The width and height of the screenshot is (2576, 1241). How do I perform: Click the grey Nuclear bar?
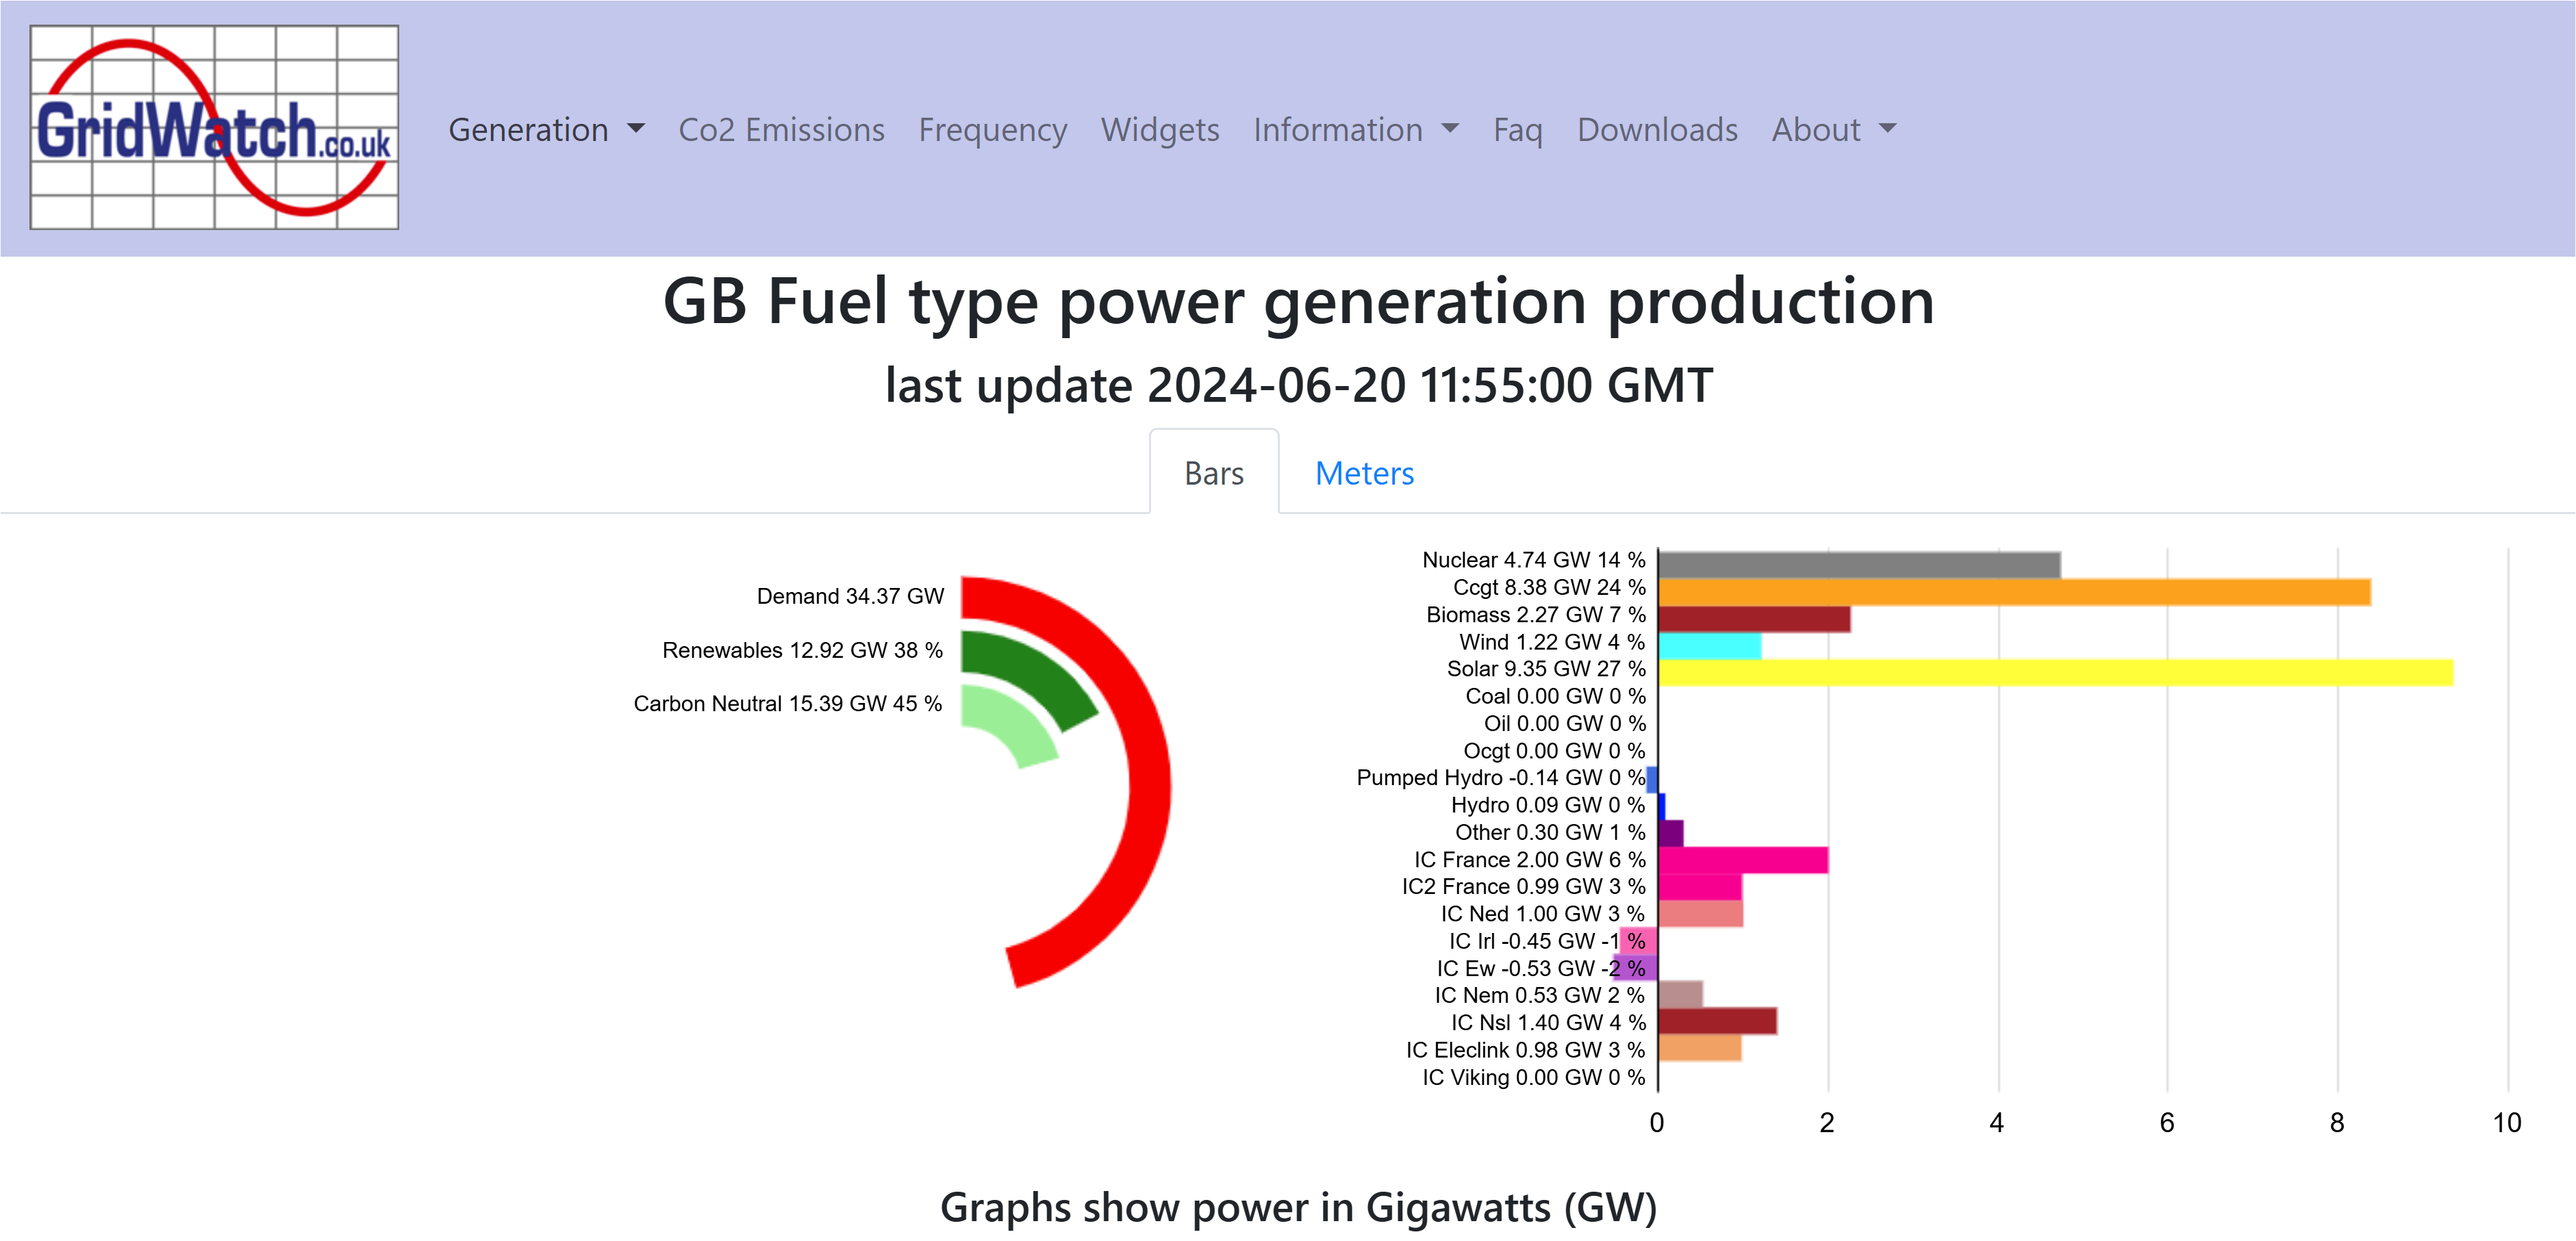1859,565
